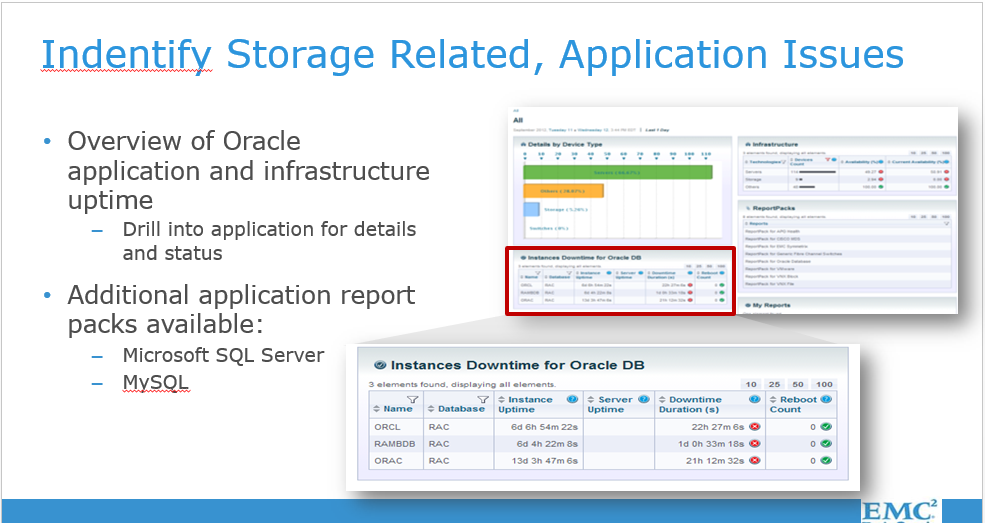985x523 pixels.
Task: Collapse Instances Downtime for Oracle DB panel
Action: pyautogui.click(x=379, y=366)
